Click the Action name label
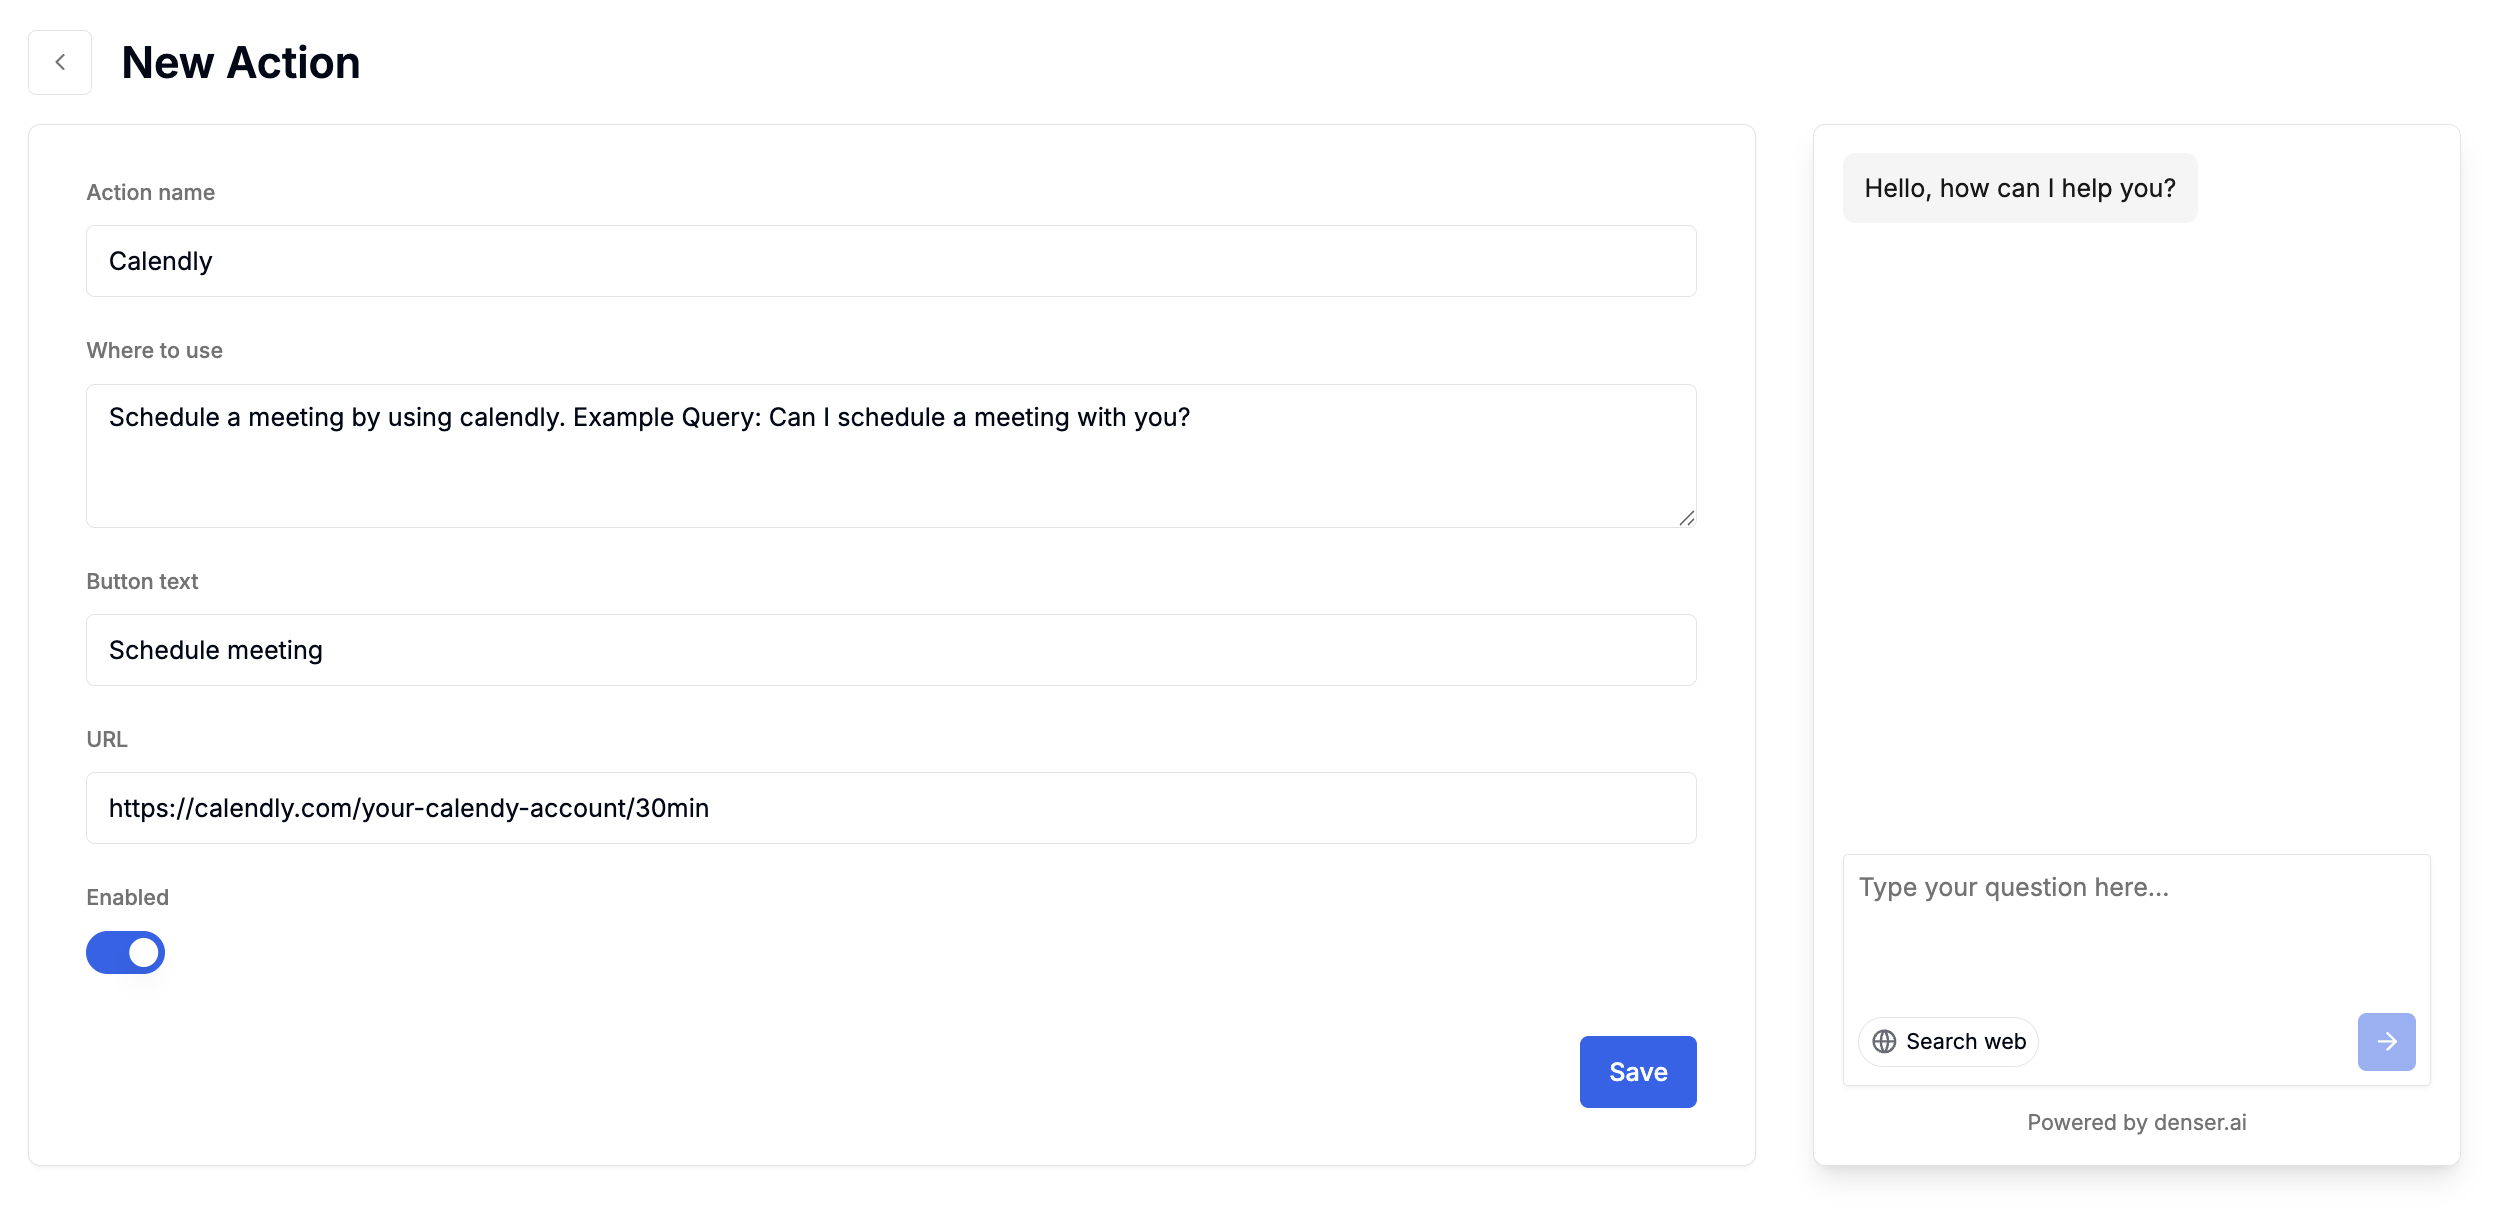This screenshot has width=2498, height=1222. click(x=151, y=192)
